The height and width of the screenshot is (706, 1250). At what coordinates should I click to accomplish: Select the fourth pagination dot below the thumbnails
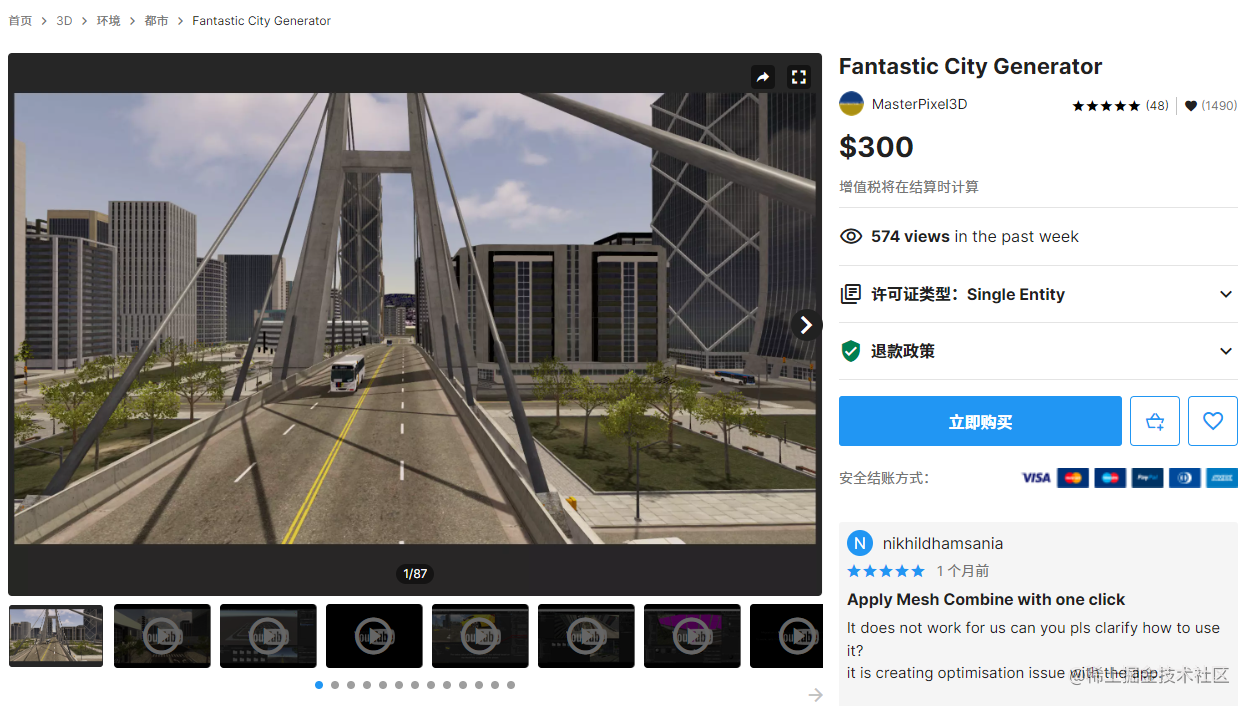tap(367, 685)
